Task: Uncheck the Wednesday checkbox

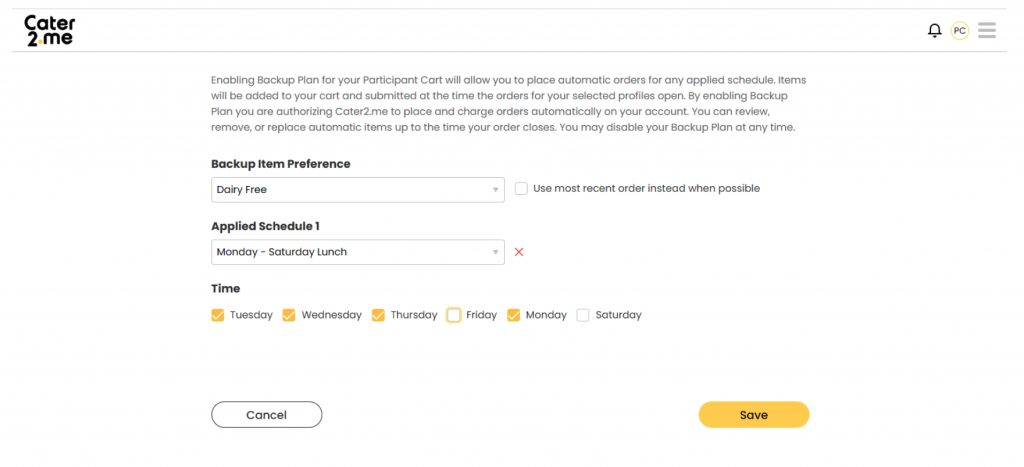Action: [289, 315]
